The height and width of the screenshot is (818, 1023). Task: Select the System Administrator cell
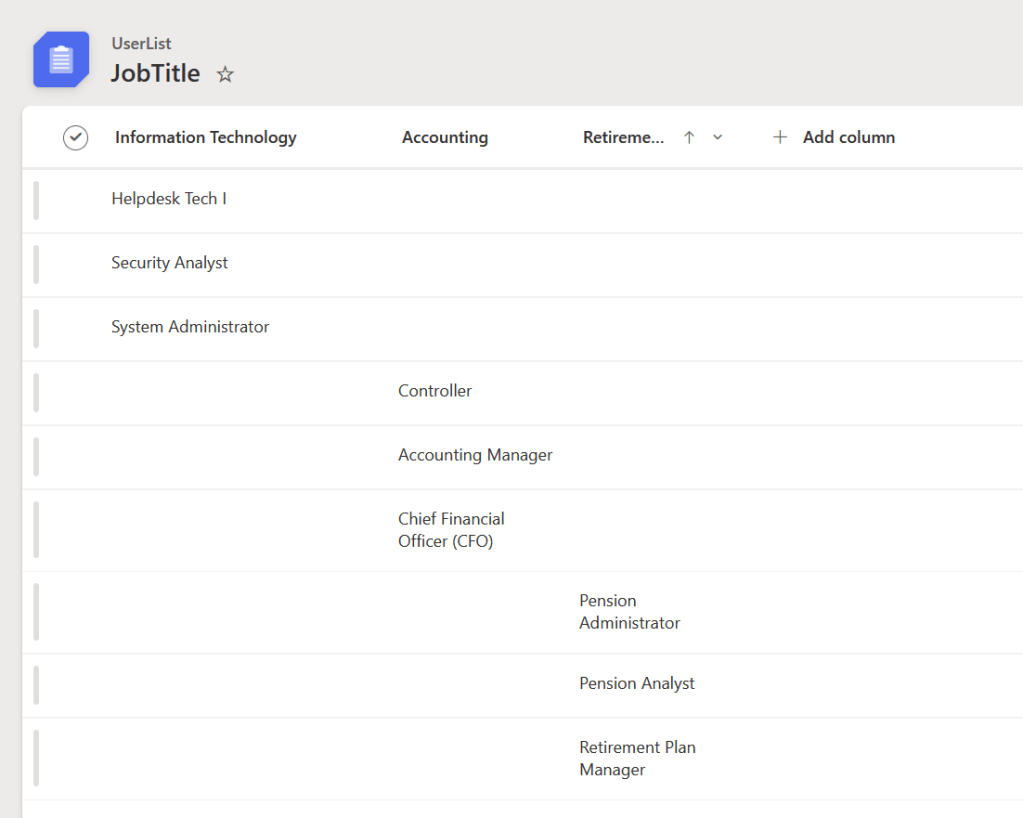click(x=190, y=326)
